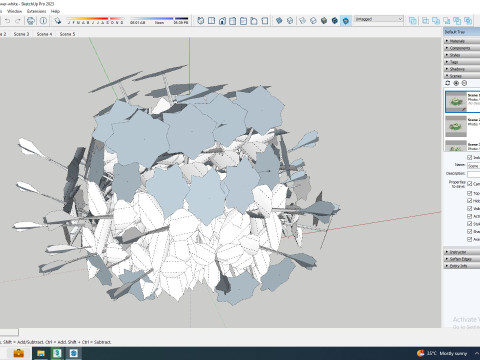
Task: Switch to Scene 4 tab
Action: [x=44, y=34]
